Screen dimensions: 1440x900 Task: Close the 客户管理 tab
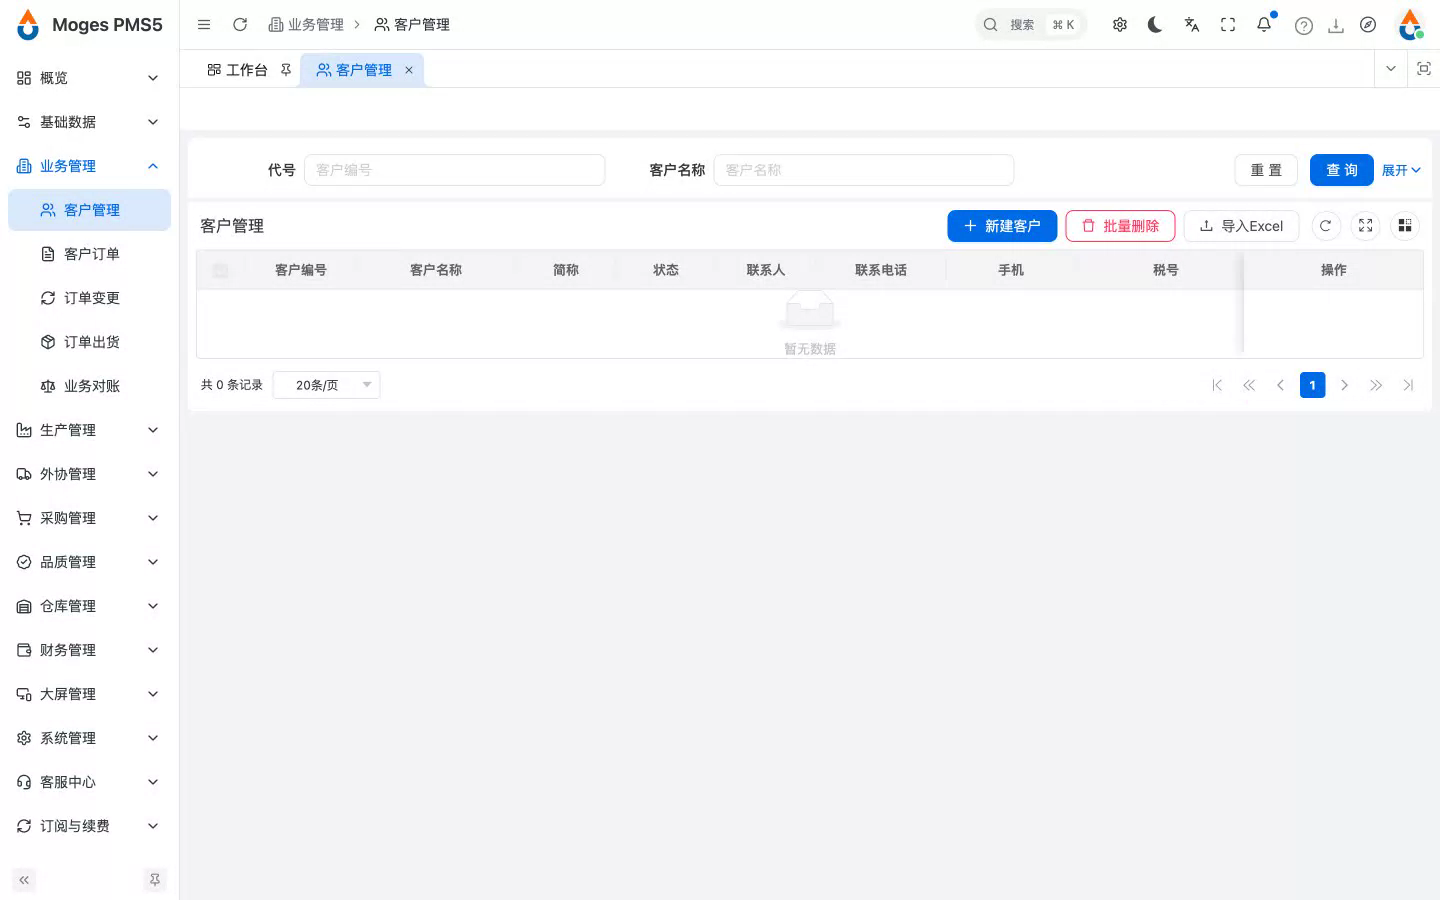409,70
